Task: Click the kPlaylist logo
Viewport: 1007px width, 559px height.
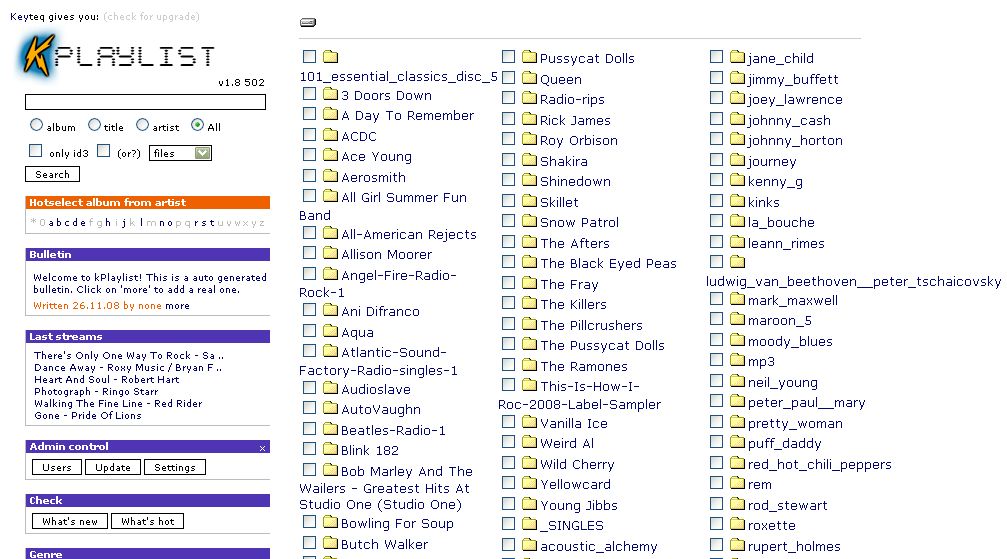Action: 118,55
